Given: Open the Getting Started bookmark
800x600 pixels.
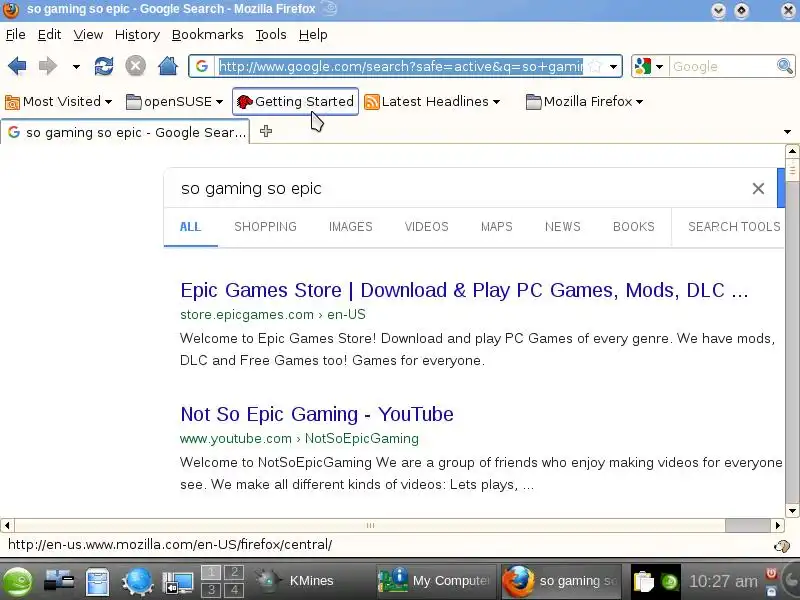Looking at the screenshot, I should tap(295, 102).
